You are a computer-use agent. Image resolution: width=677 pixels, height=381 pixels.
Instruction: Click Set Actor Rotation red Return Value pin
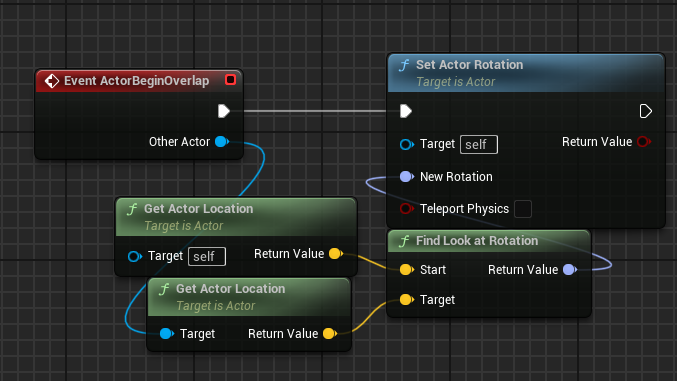[x=644, y=142]
